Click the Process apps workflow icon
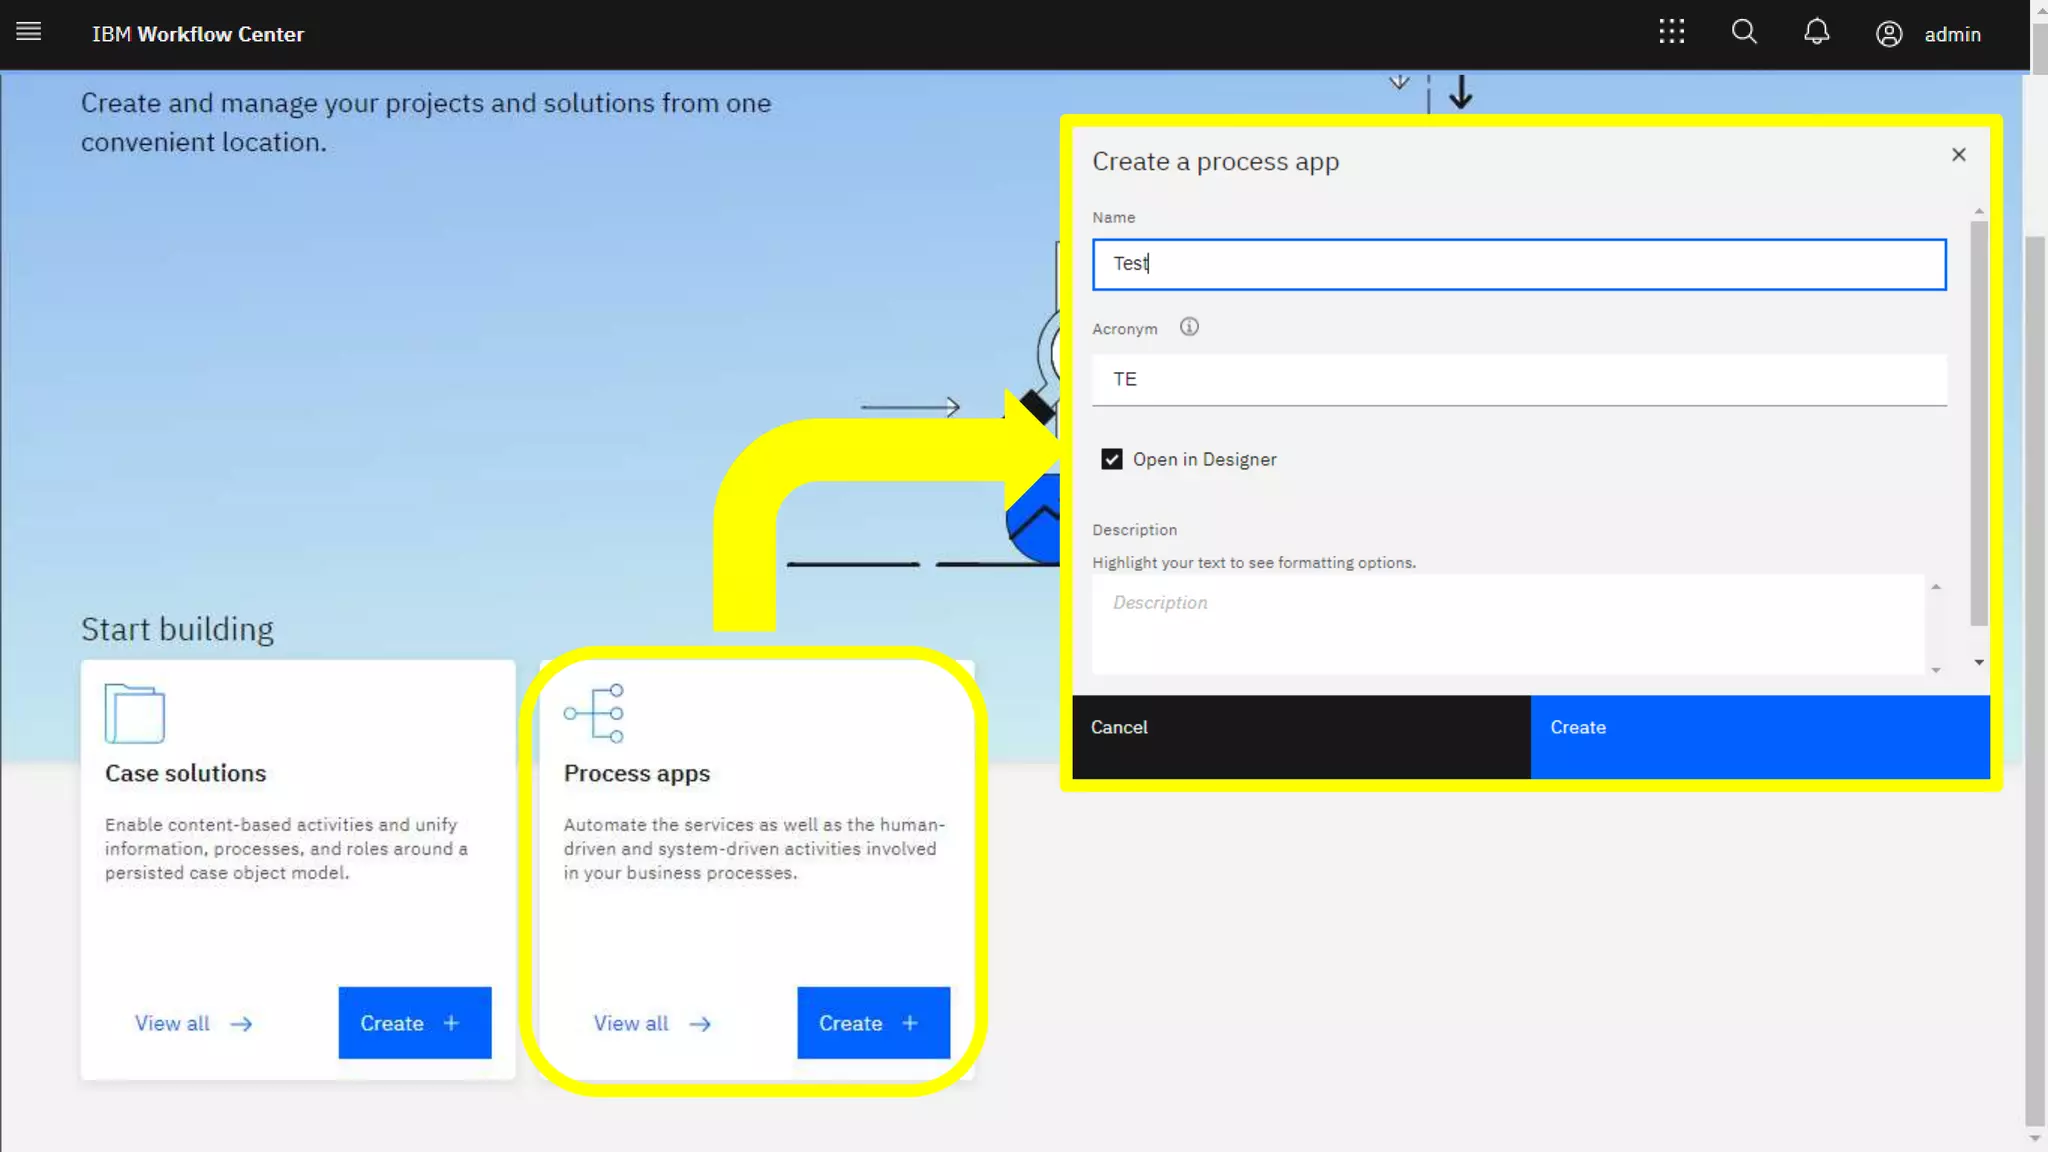The image size is (2048, 1152). pos(594,713)
